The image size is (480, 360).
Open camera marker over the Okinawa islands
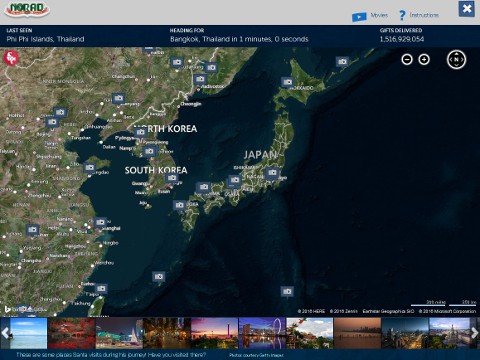pyautogui.click(x=159, y=277)
